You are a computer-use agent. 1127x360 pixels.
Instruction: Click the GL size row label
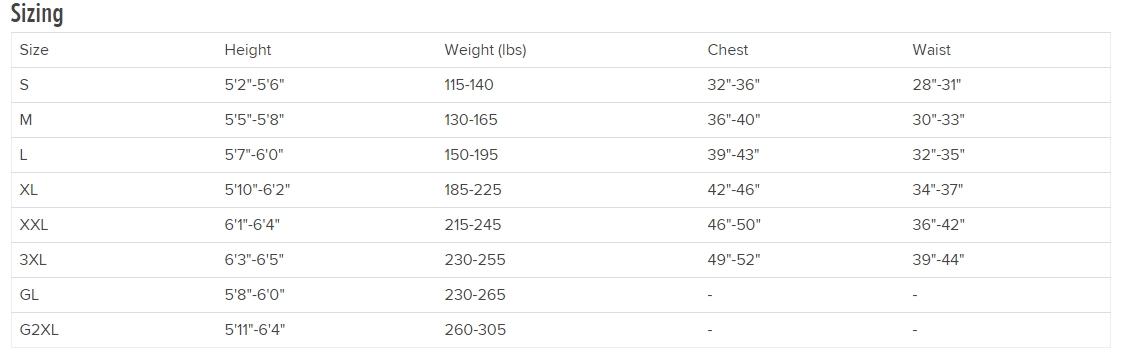pos(29,295)
